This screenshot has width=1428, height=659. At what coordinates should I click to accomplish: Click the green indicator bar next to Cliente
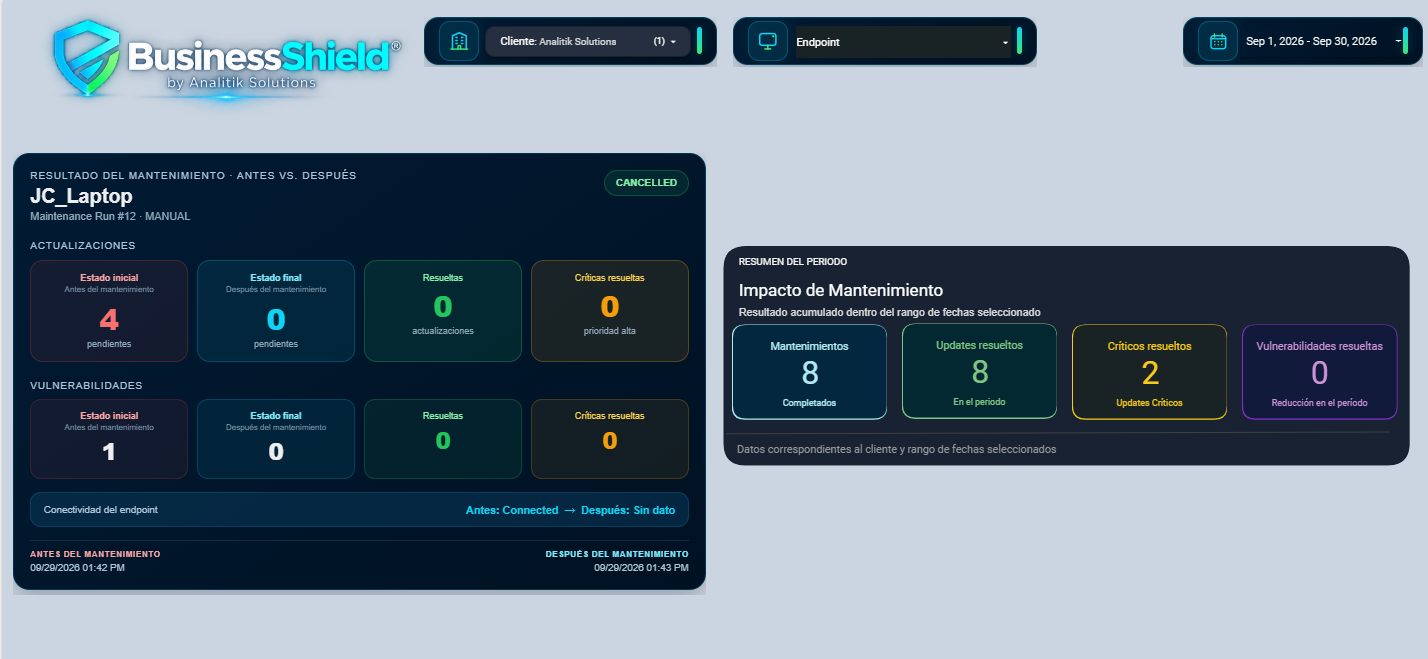tap(700, 41)
